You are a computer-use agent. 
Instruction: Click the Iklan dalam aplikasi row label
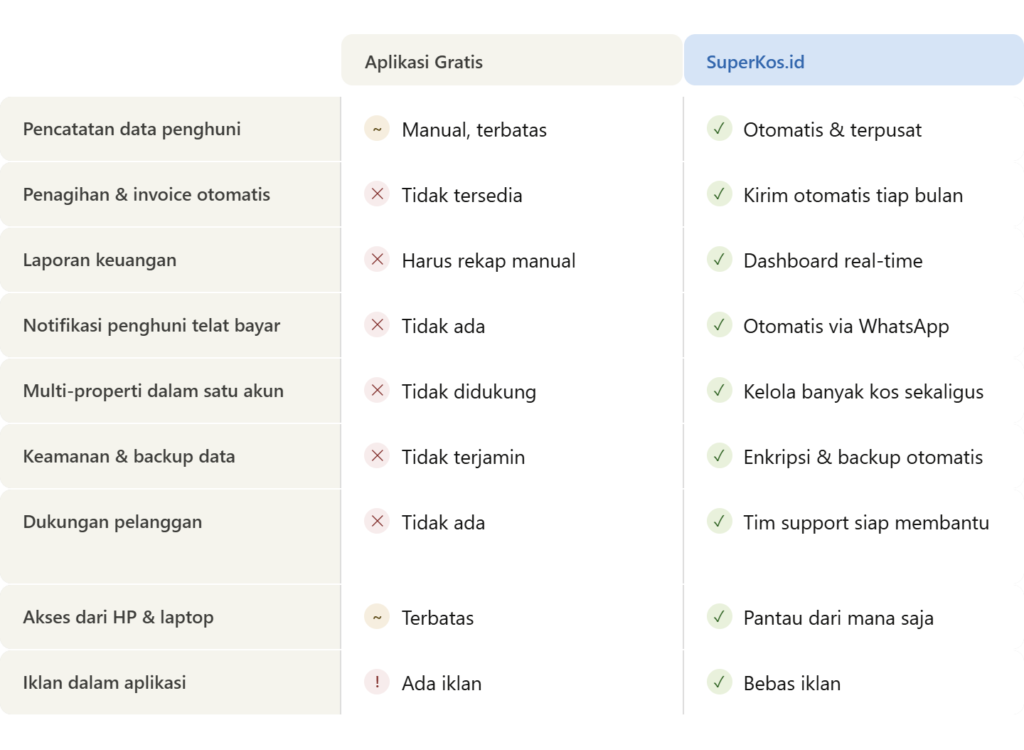[105, 683]
